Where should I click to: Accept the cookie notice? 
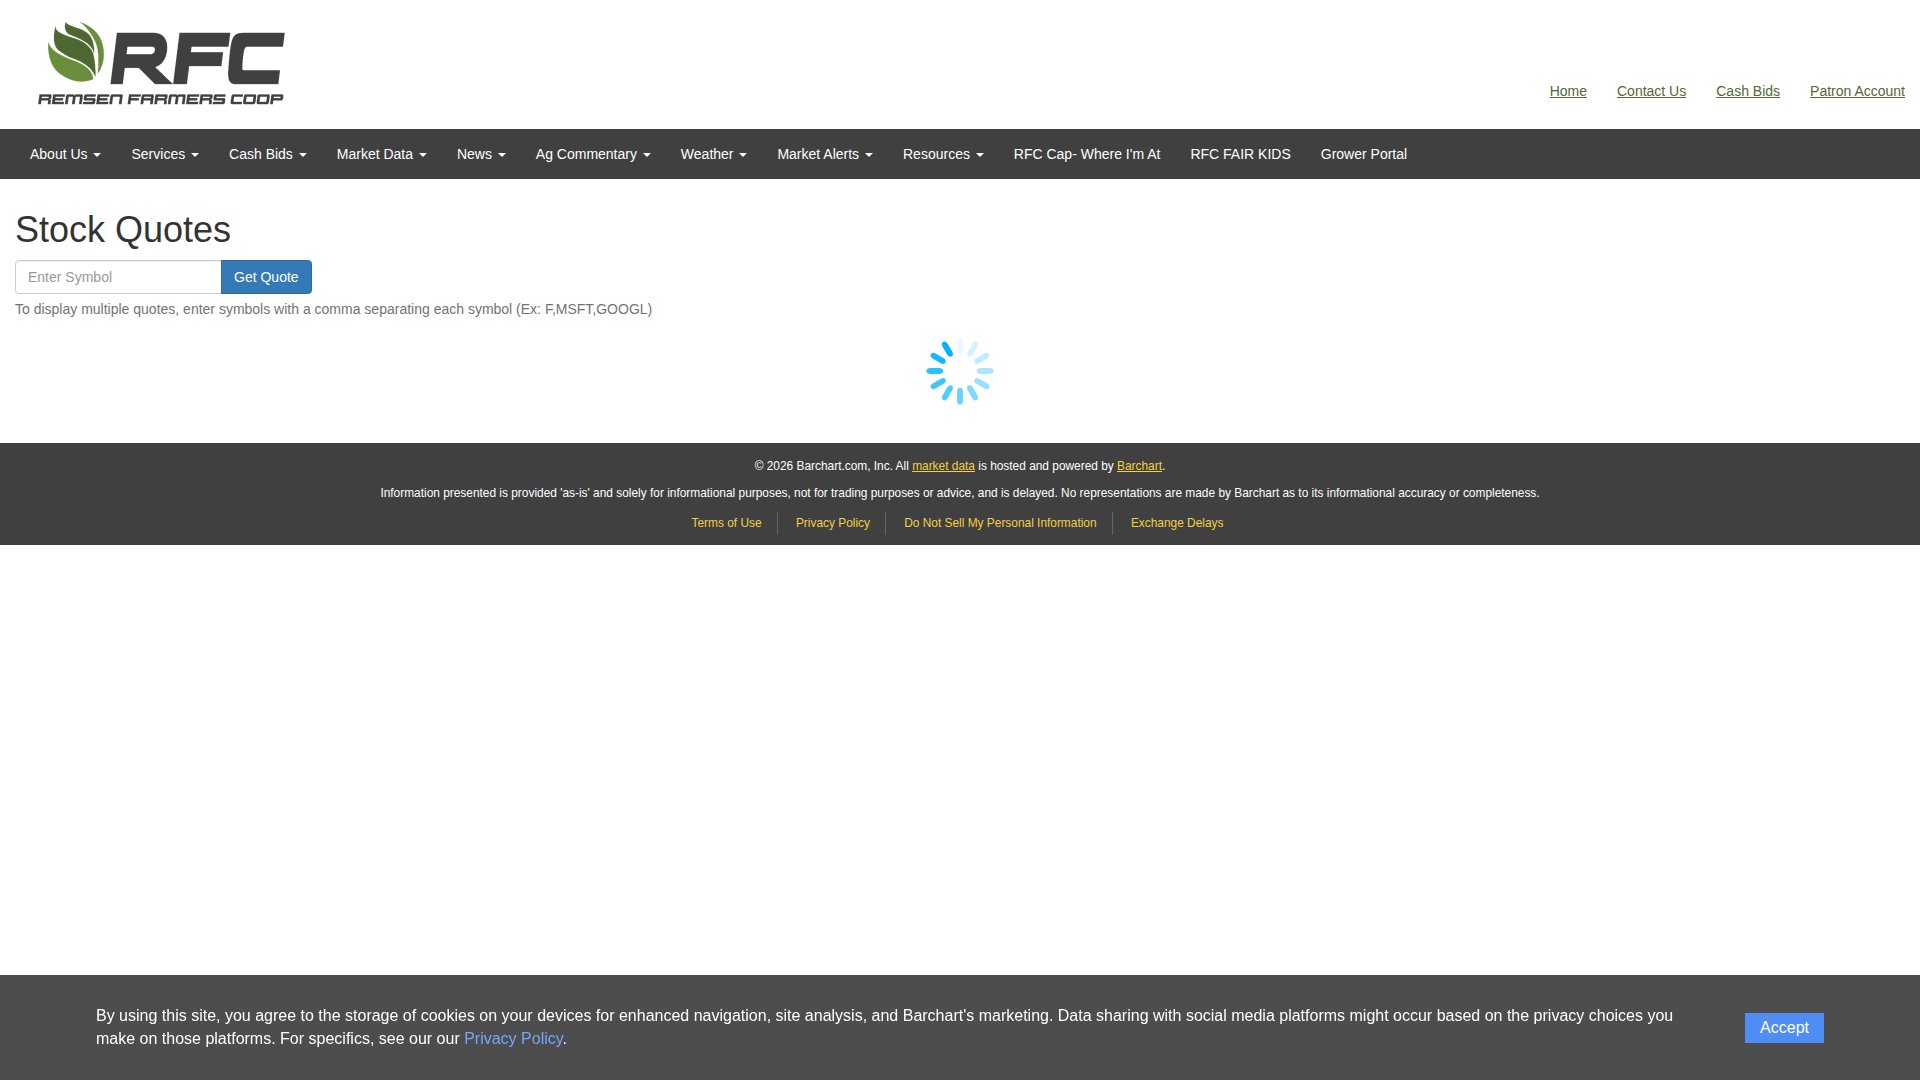[1783, 1028]
